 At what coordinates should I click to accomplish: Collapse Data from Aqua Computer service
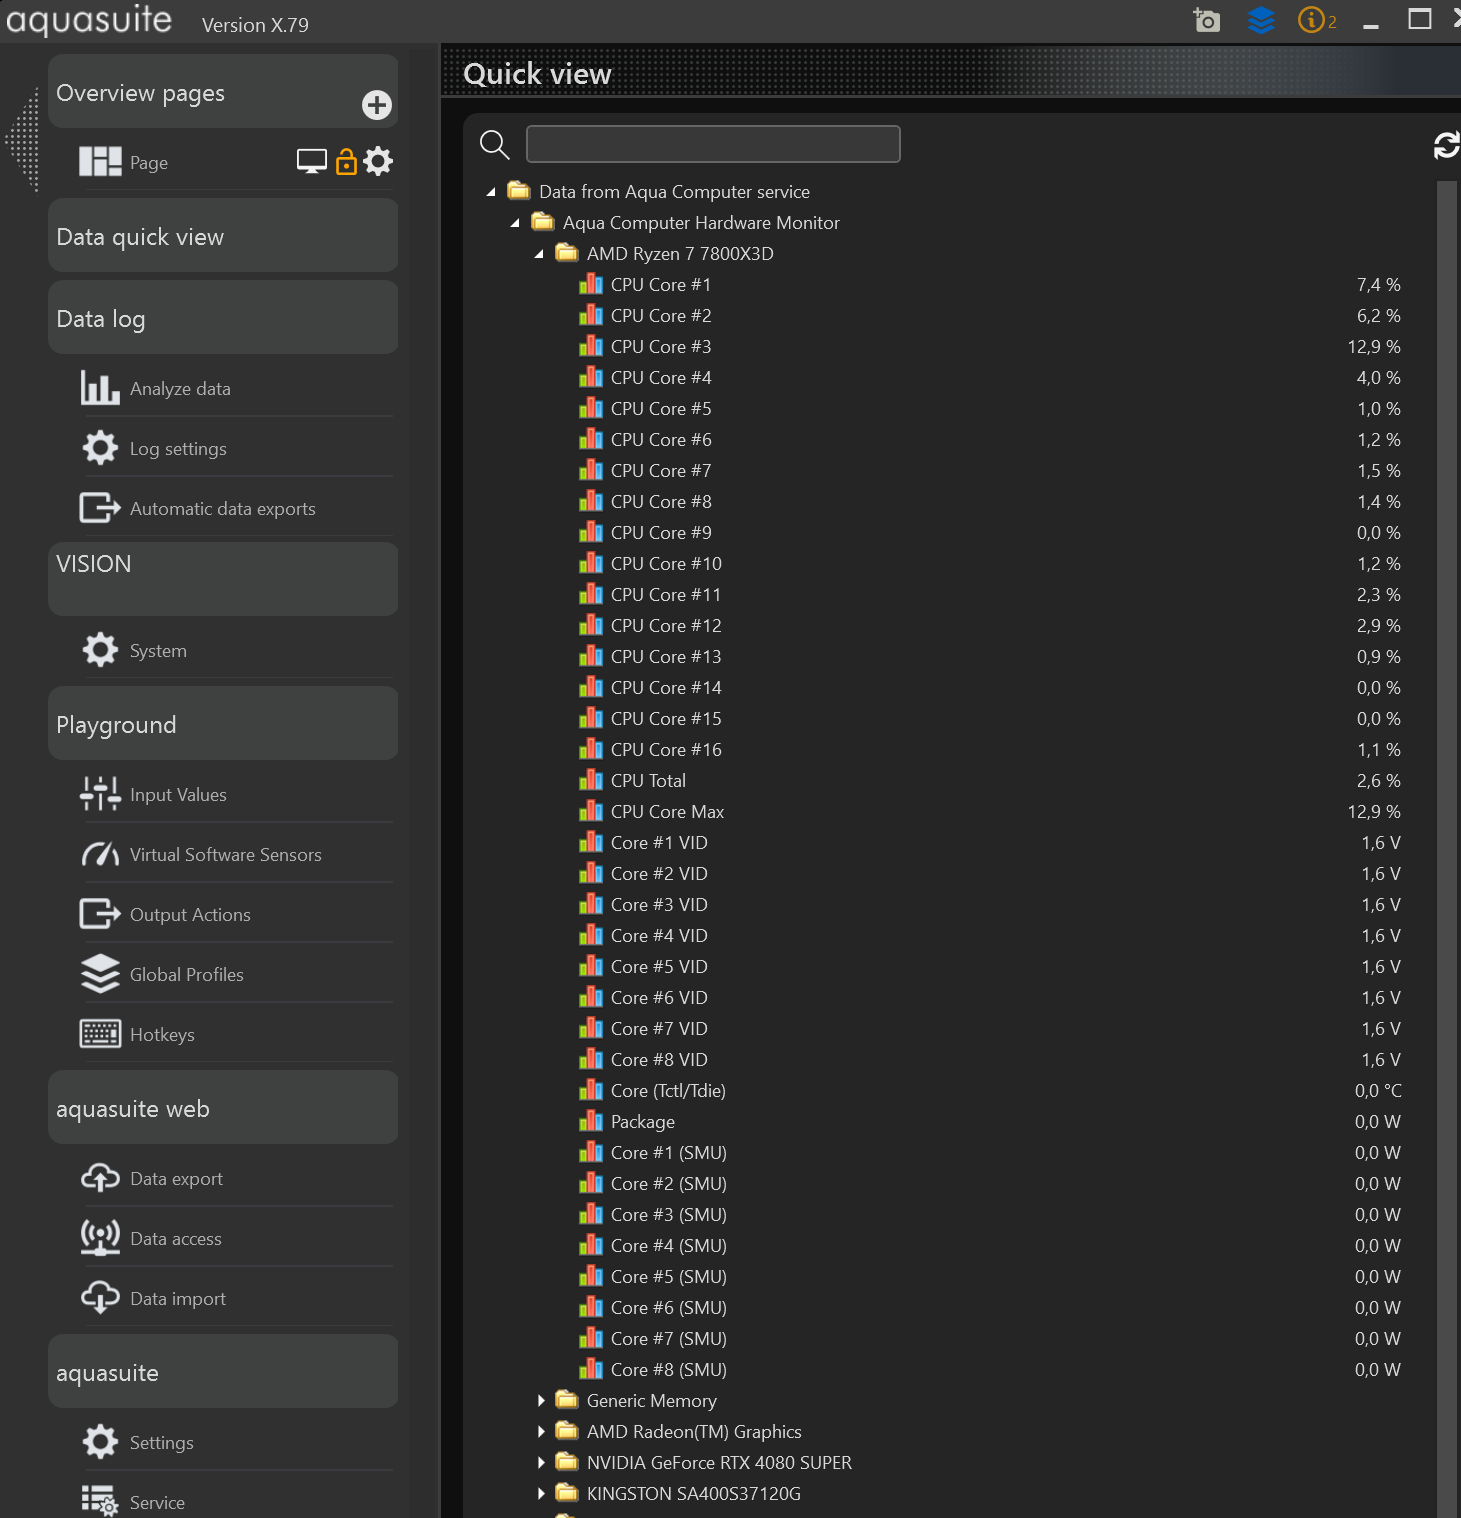point(491,192)
